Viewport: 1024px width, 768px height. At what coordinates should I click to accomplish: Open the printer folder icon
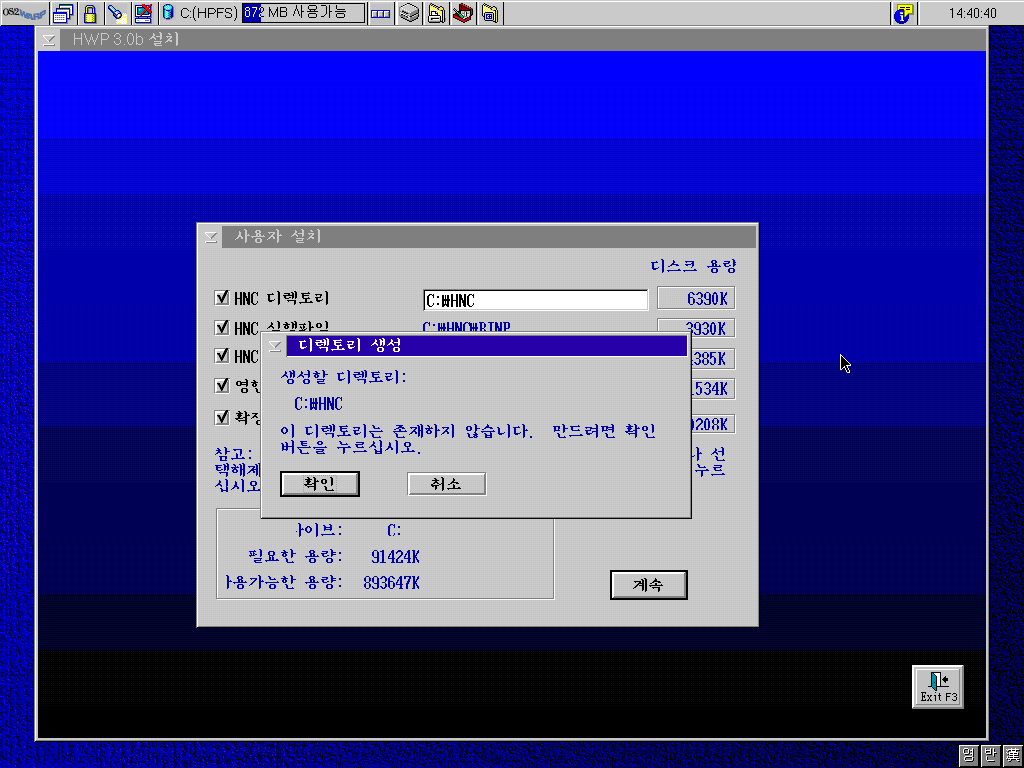pyautogui.click(x=436, y=13)
